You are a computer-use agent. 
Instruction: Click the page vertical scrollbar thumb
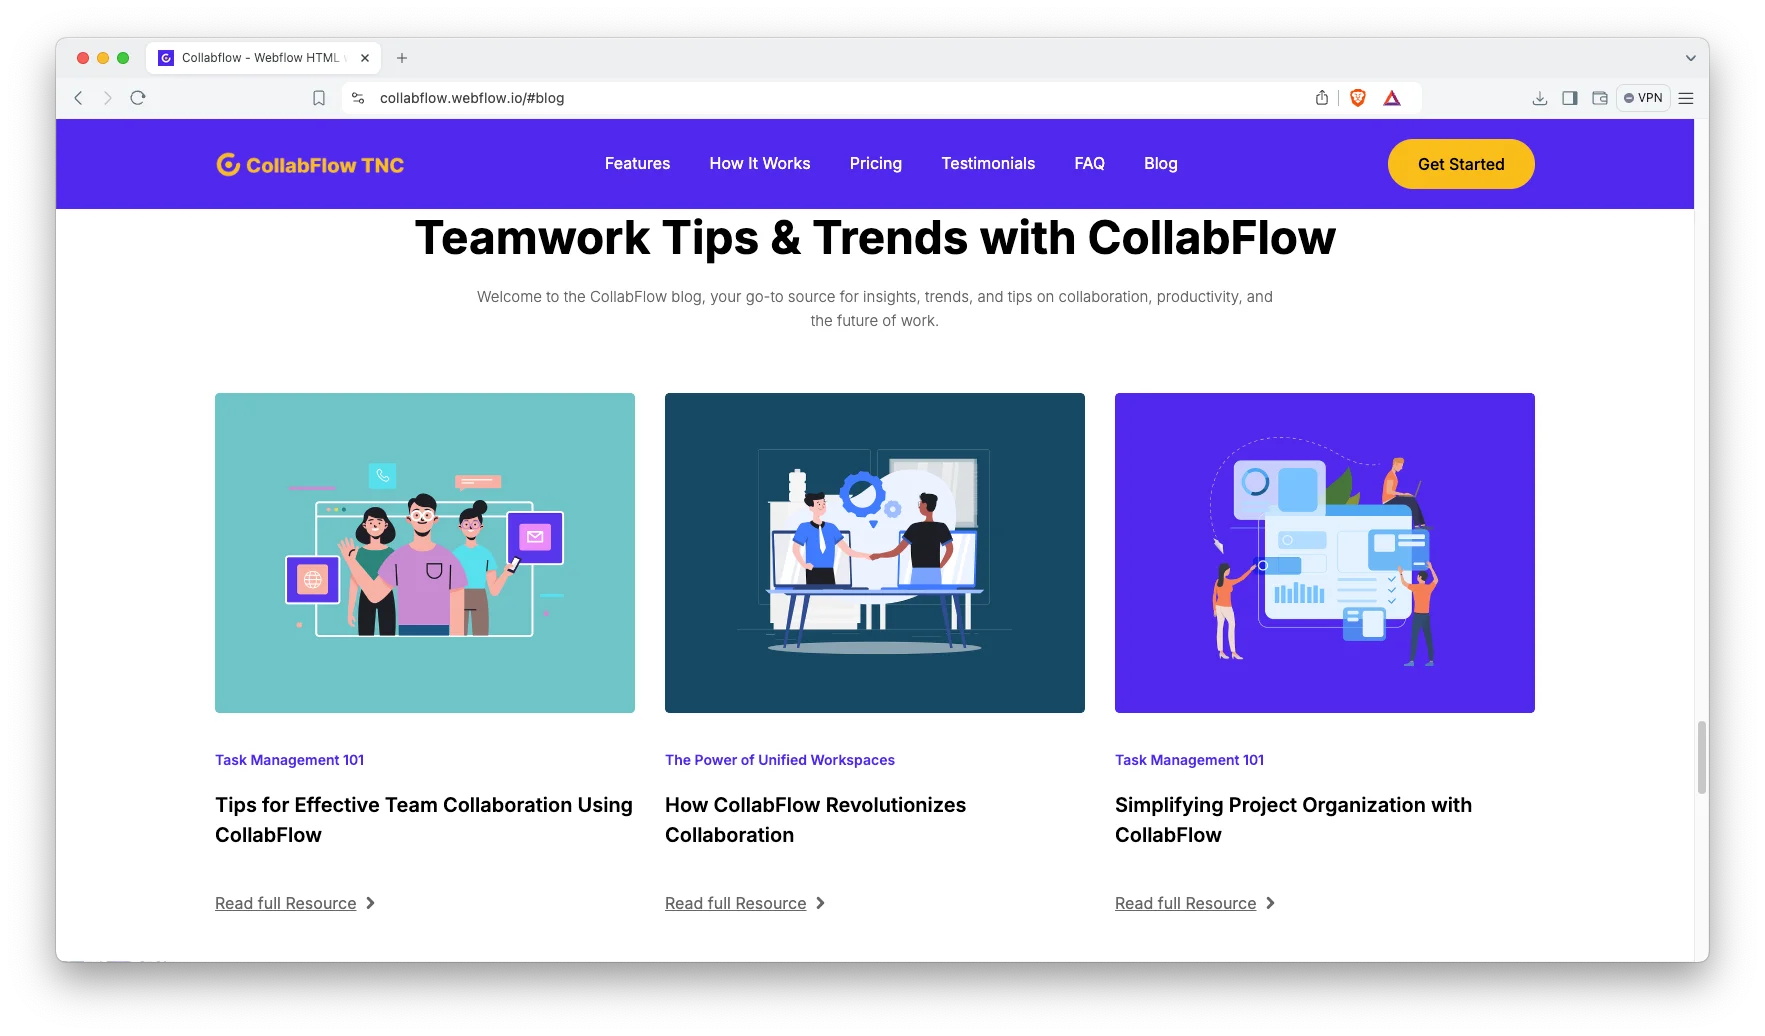coord(1701,756)
